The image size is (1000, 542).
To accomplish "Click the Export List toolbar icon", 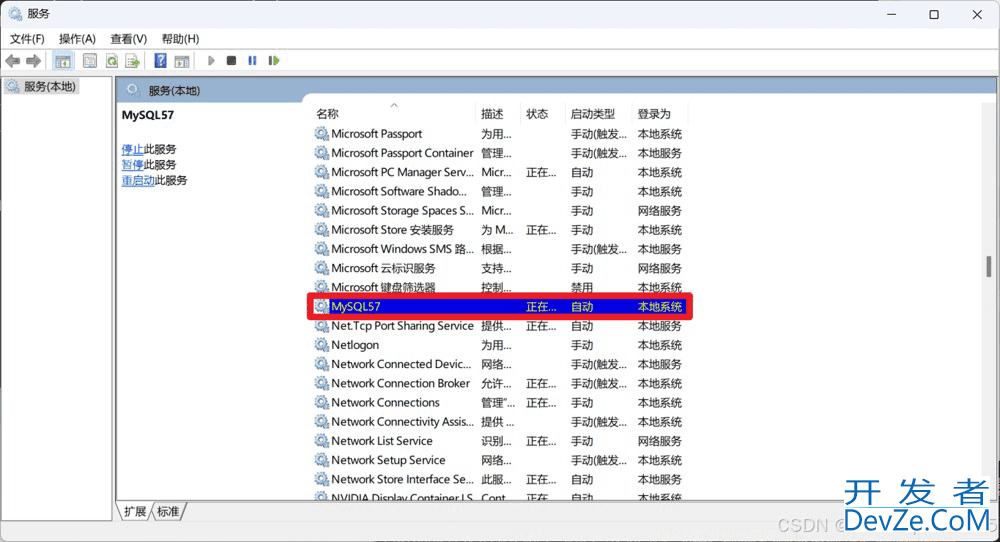I will (132, 61).
